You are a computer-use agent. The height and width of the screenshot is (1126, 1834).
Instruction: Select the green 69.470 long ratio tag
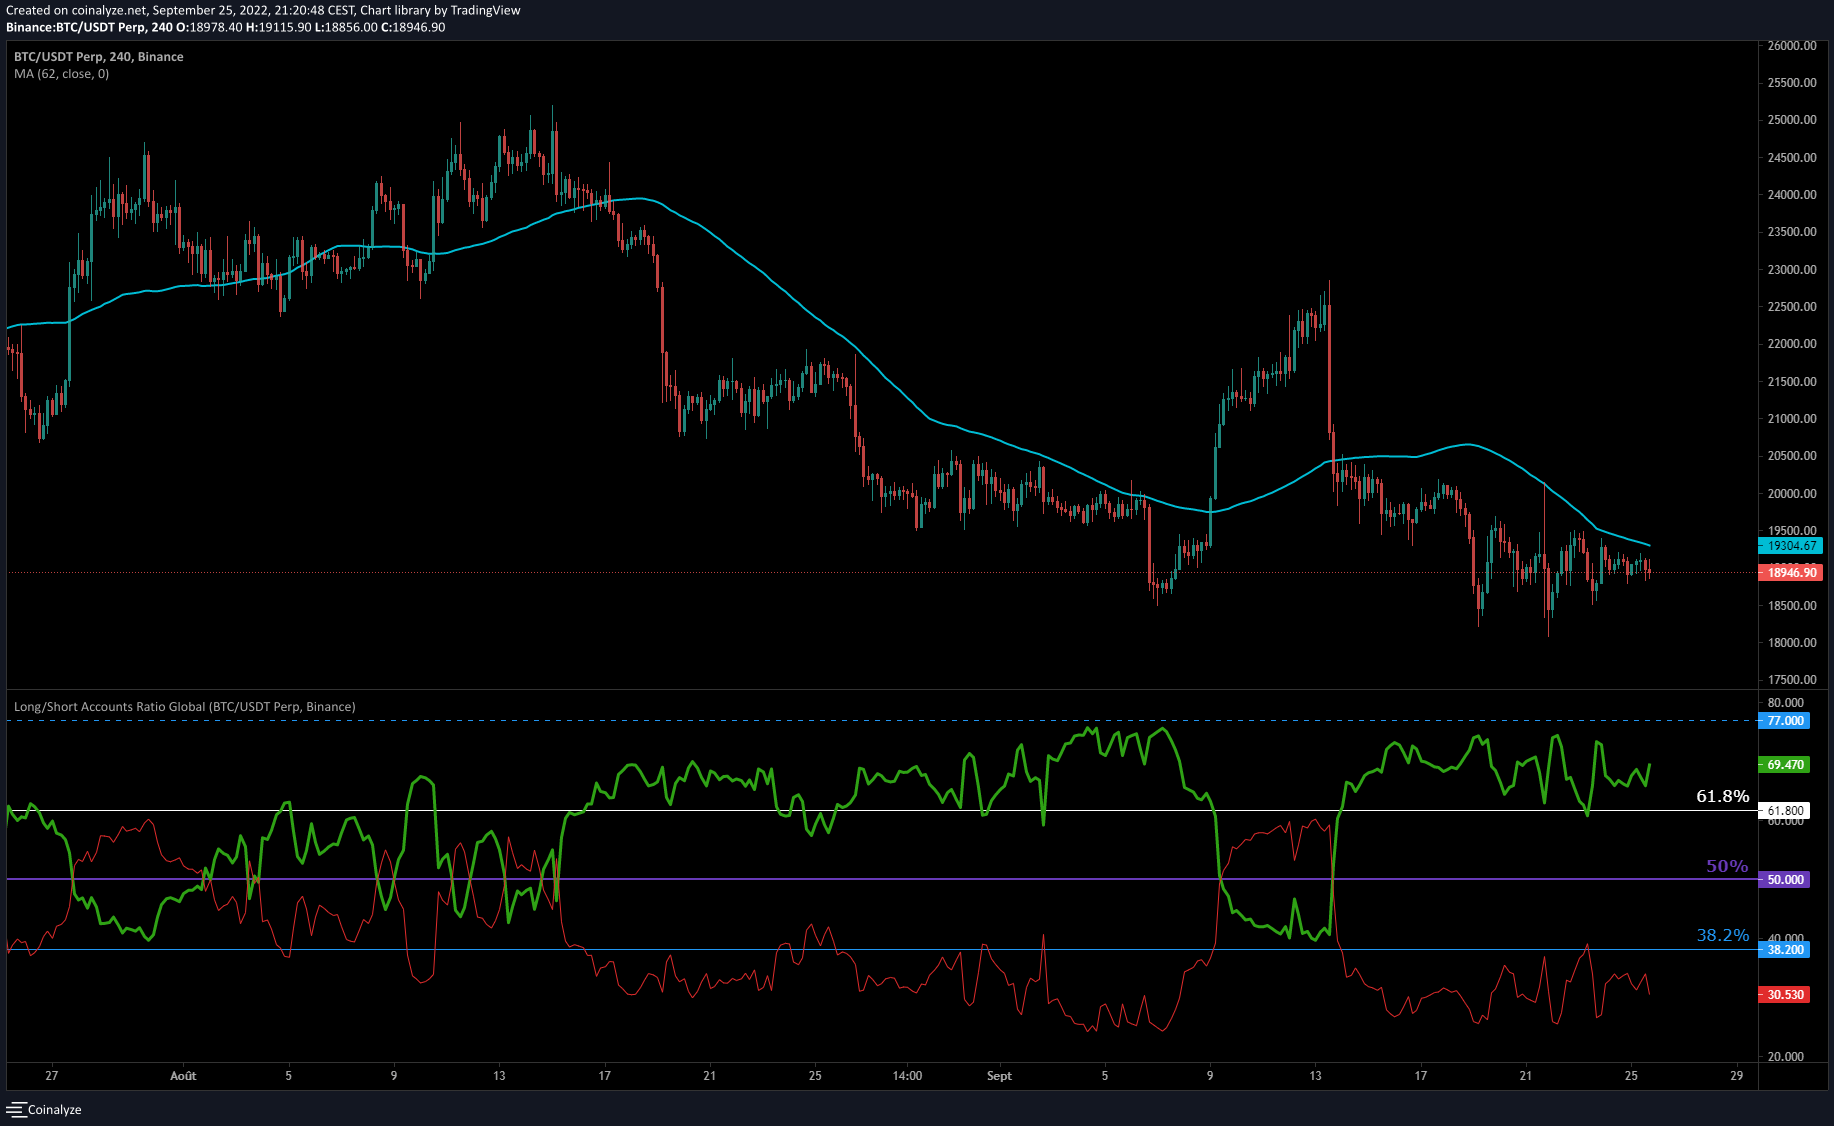[1785, 765]
